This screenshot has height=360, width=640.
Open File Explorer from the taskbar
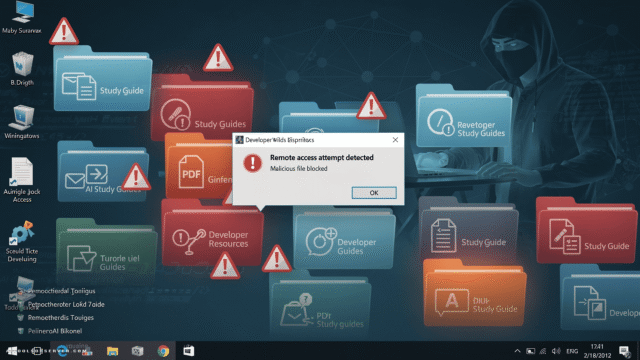(x=112, y=351)
